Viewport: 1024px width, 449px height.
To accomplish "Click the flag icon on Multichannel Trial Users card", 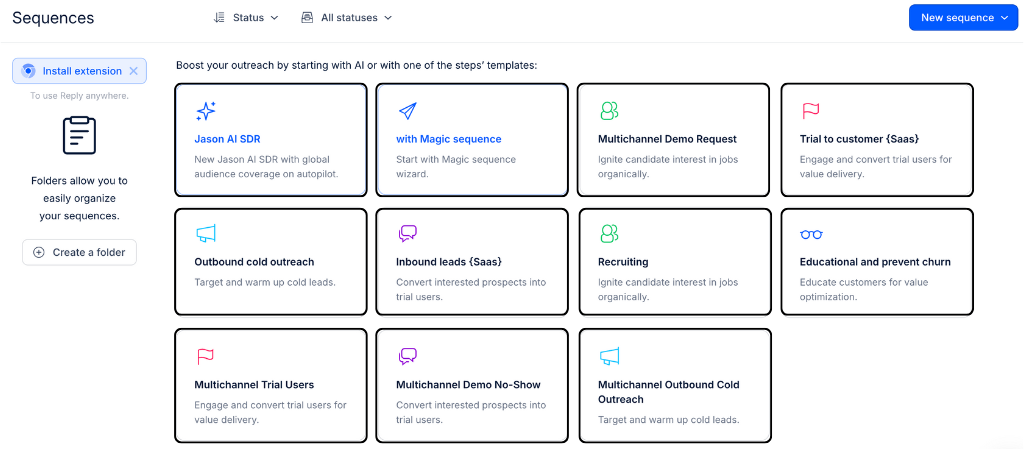I will [205, 356].
